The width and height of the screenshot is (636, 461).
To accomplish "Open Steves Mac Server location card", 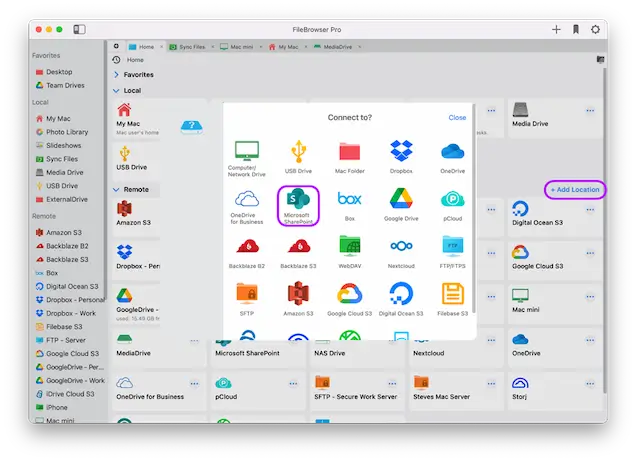I will click(x=456, y=389).
